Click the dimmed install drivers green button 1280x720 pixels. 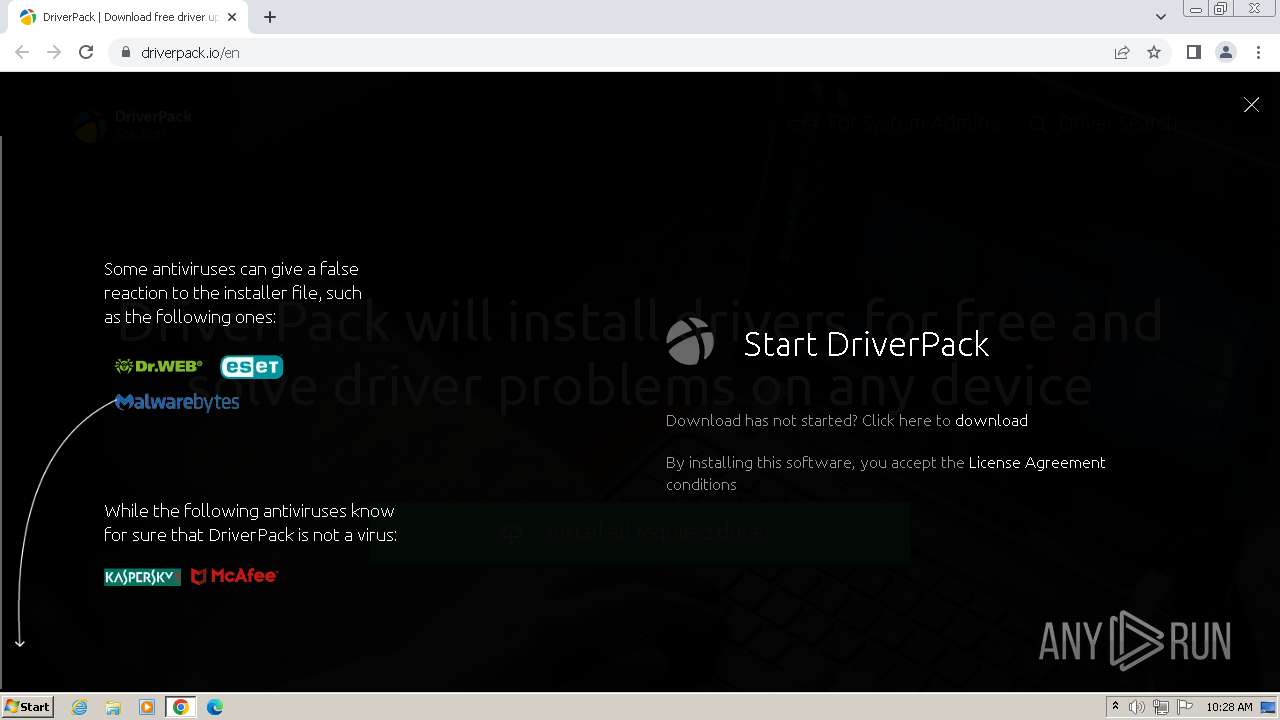[640, 532]
